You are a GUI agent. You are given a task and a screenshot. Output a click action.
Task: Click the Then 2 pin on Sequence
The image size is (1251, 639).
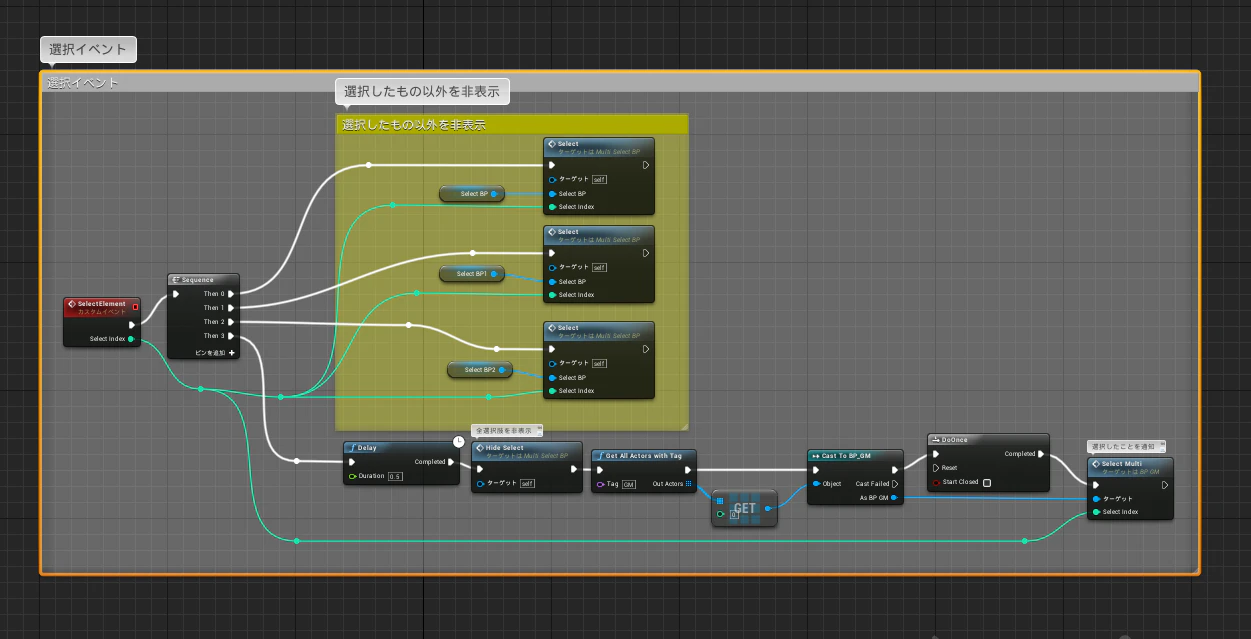(x=231, y=322)
